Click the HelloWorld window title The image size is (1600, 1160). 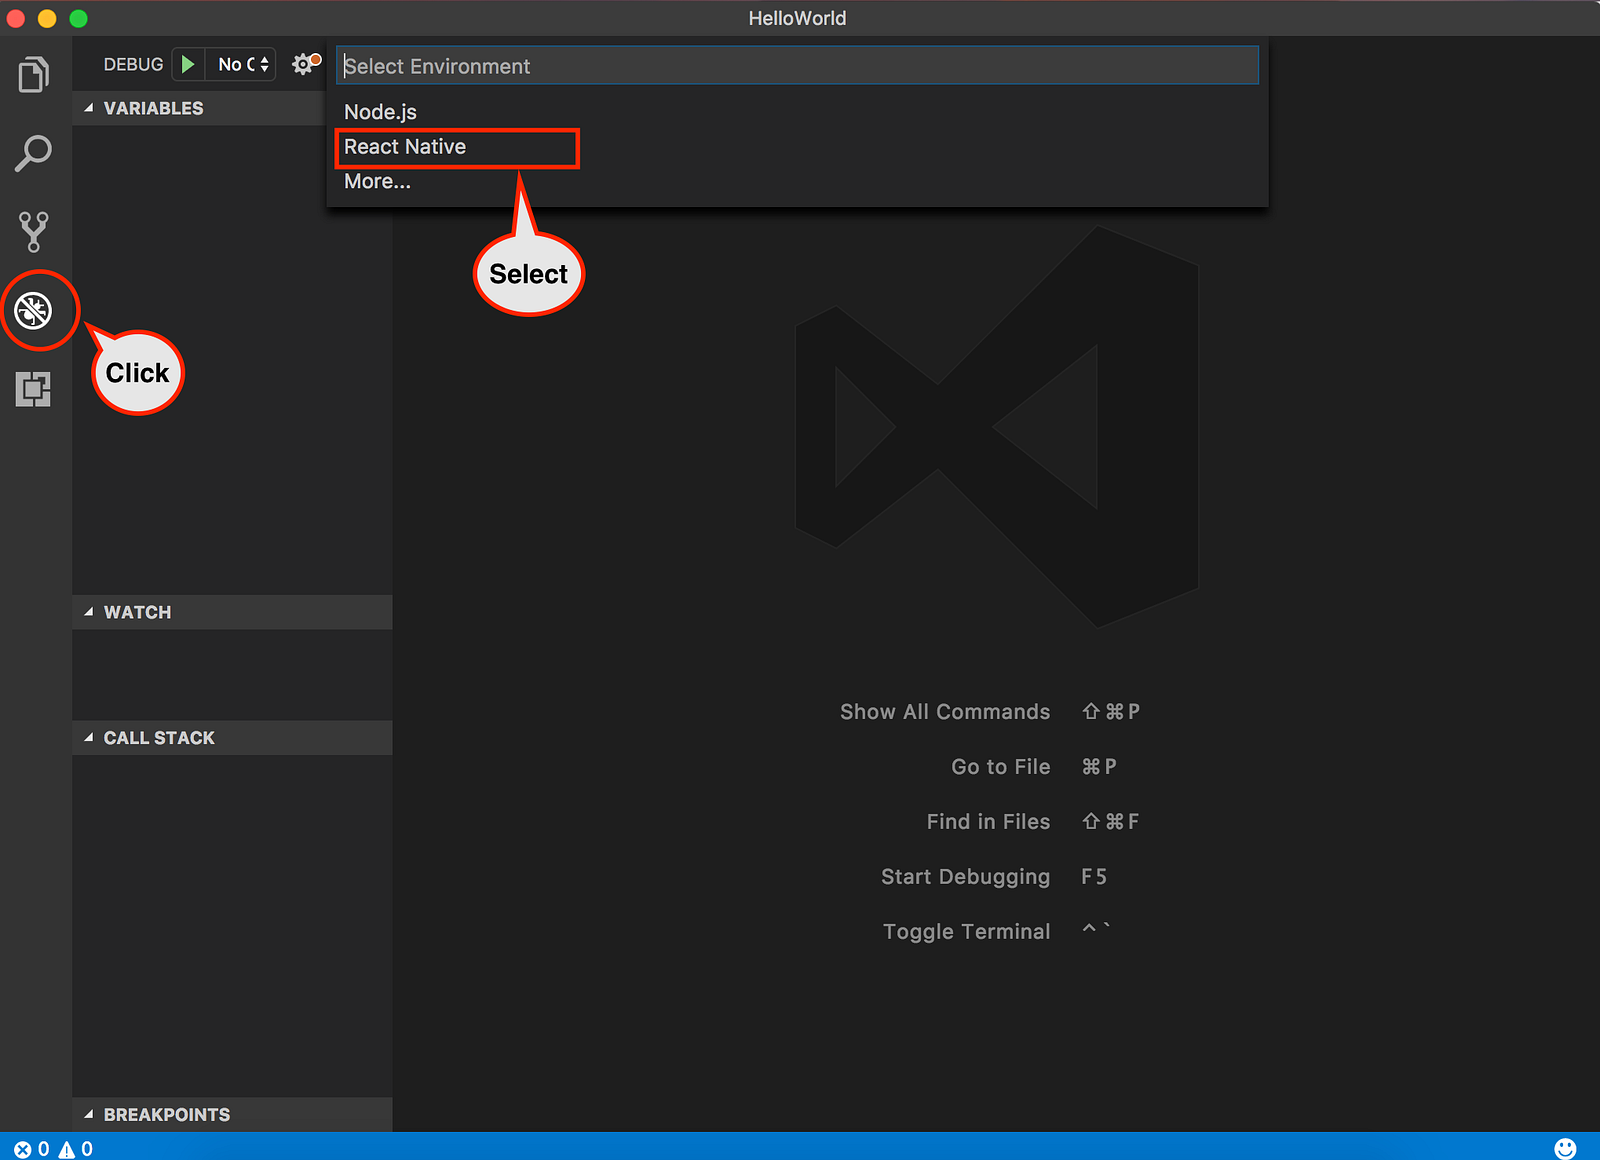click(x=797, y=18)
